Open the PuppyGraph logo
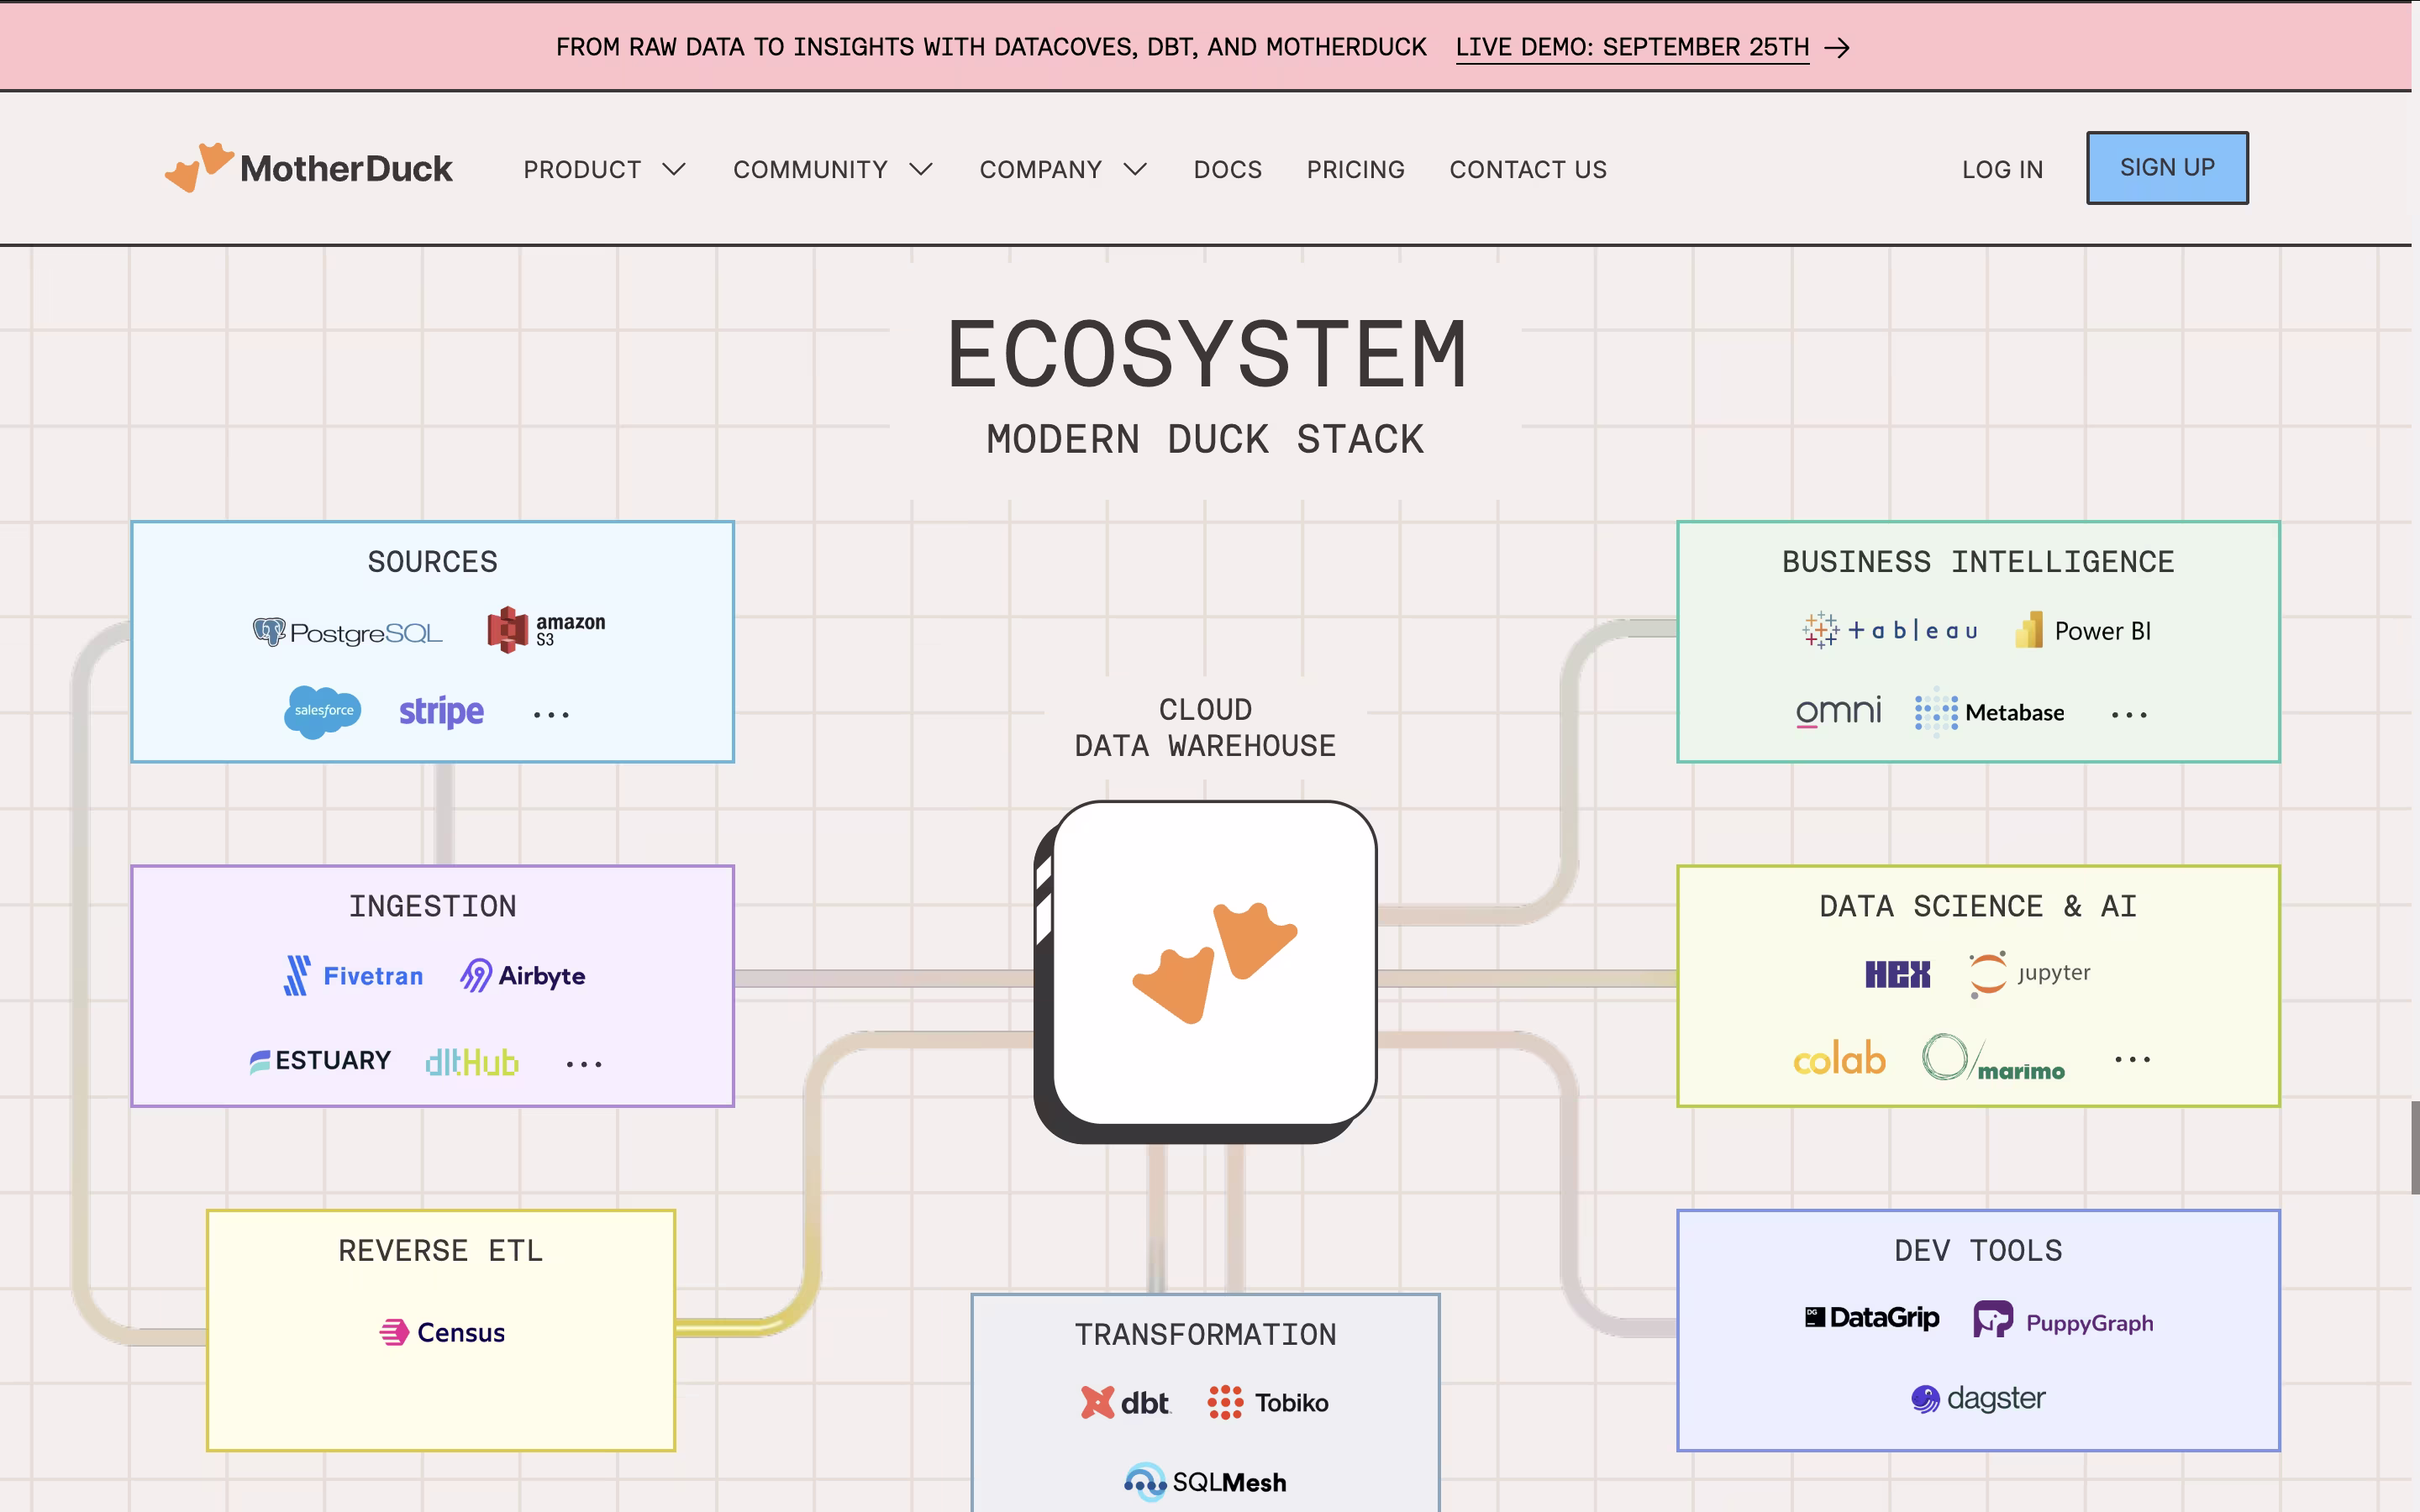 tap(2063, 1320)
